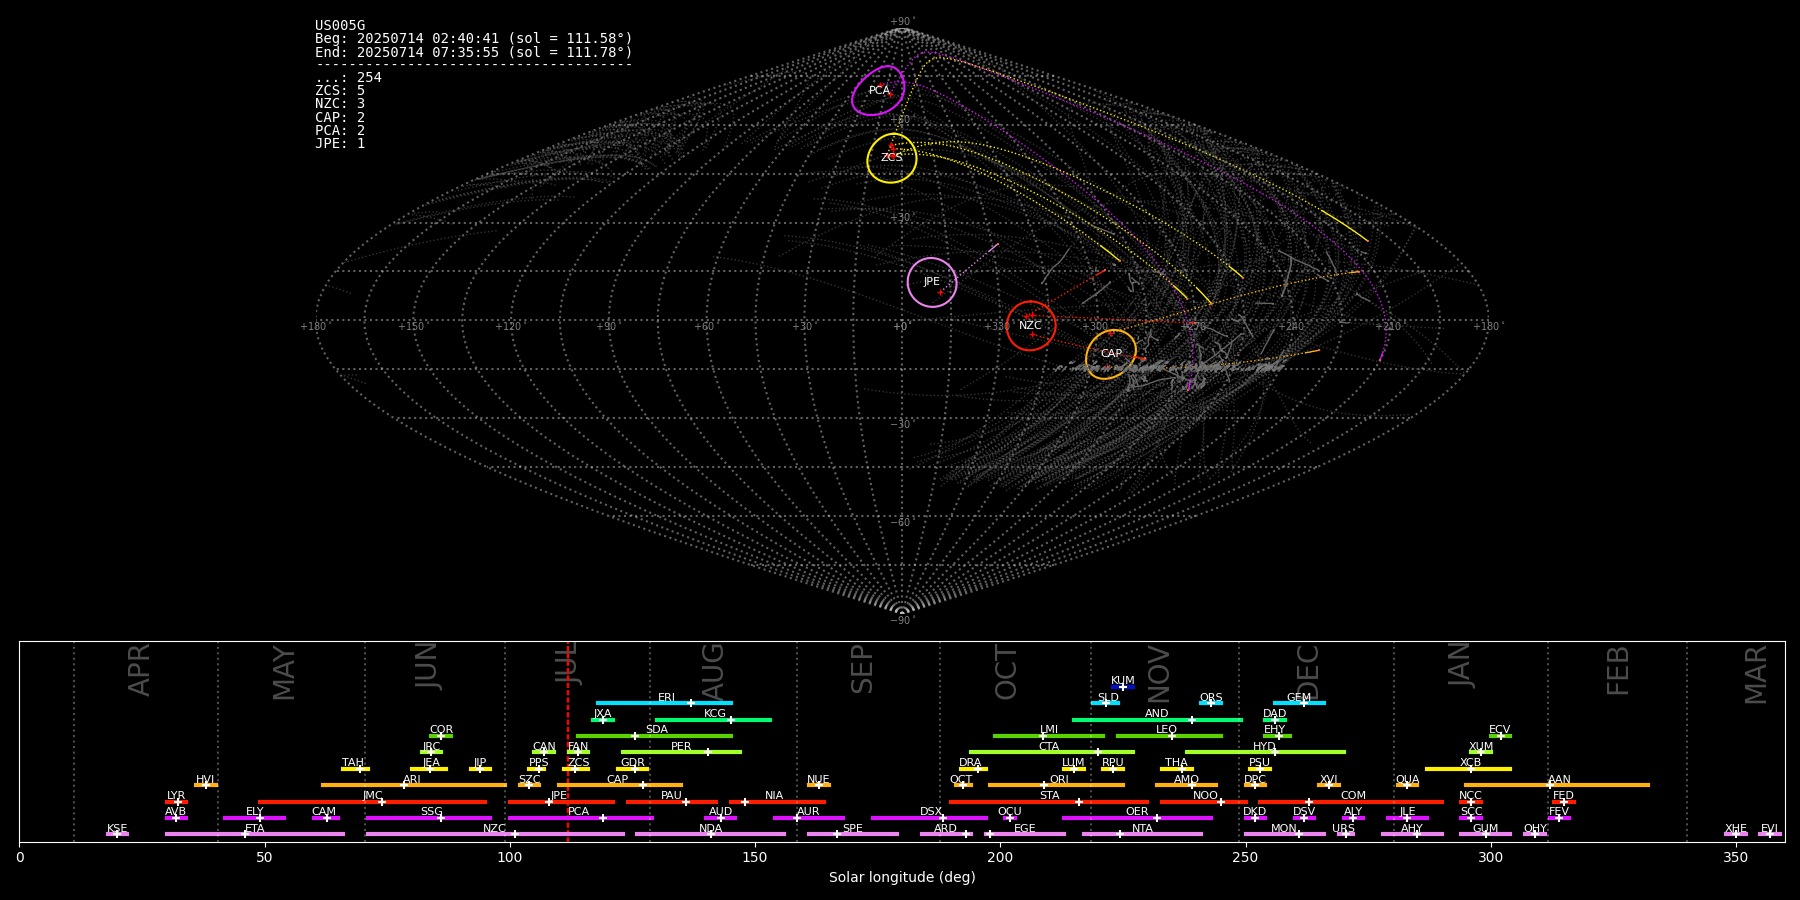Screen dimensions: 1800x900
Task: Click the purple SSG shower bar
Action: [428, 818]
